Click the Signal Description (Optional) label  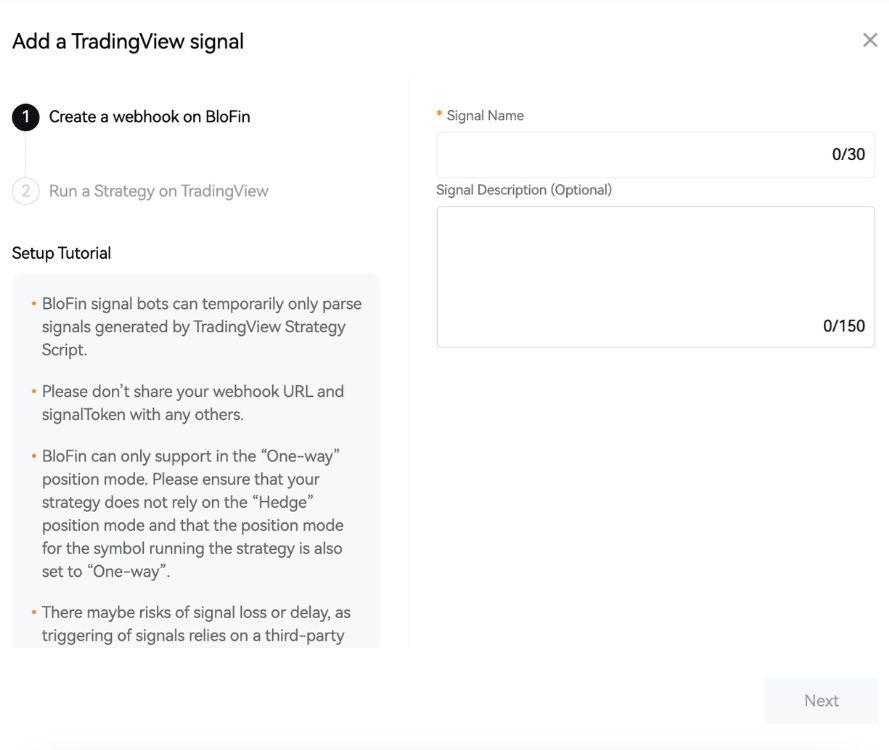[524, 190]
